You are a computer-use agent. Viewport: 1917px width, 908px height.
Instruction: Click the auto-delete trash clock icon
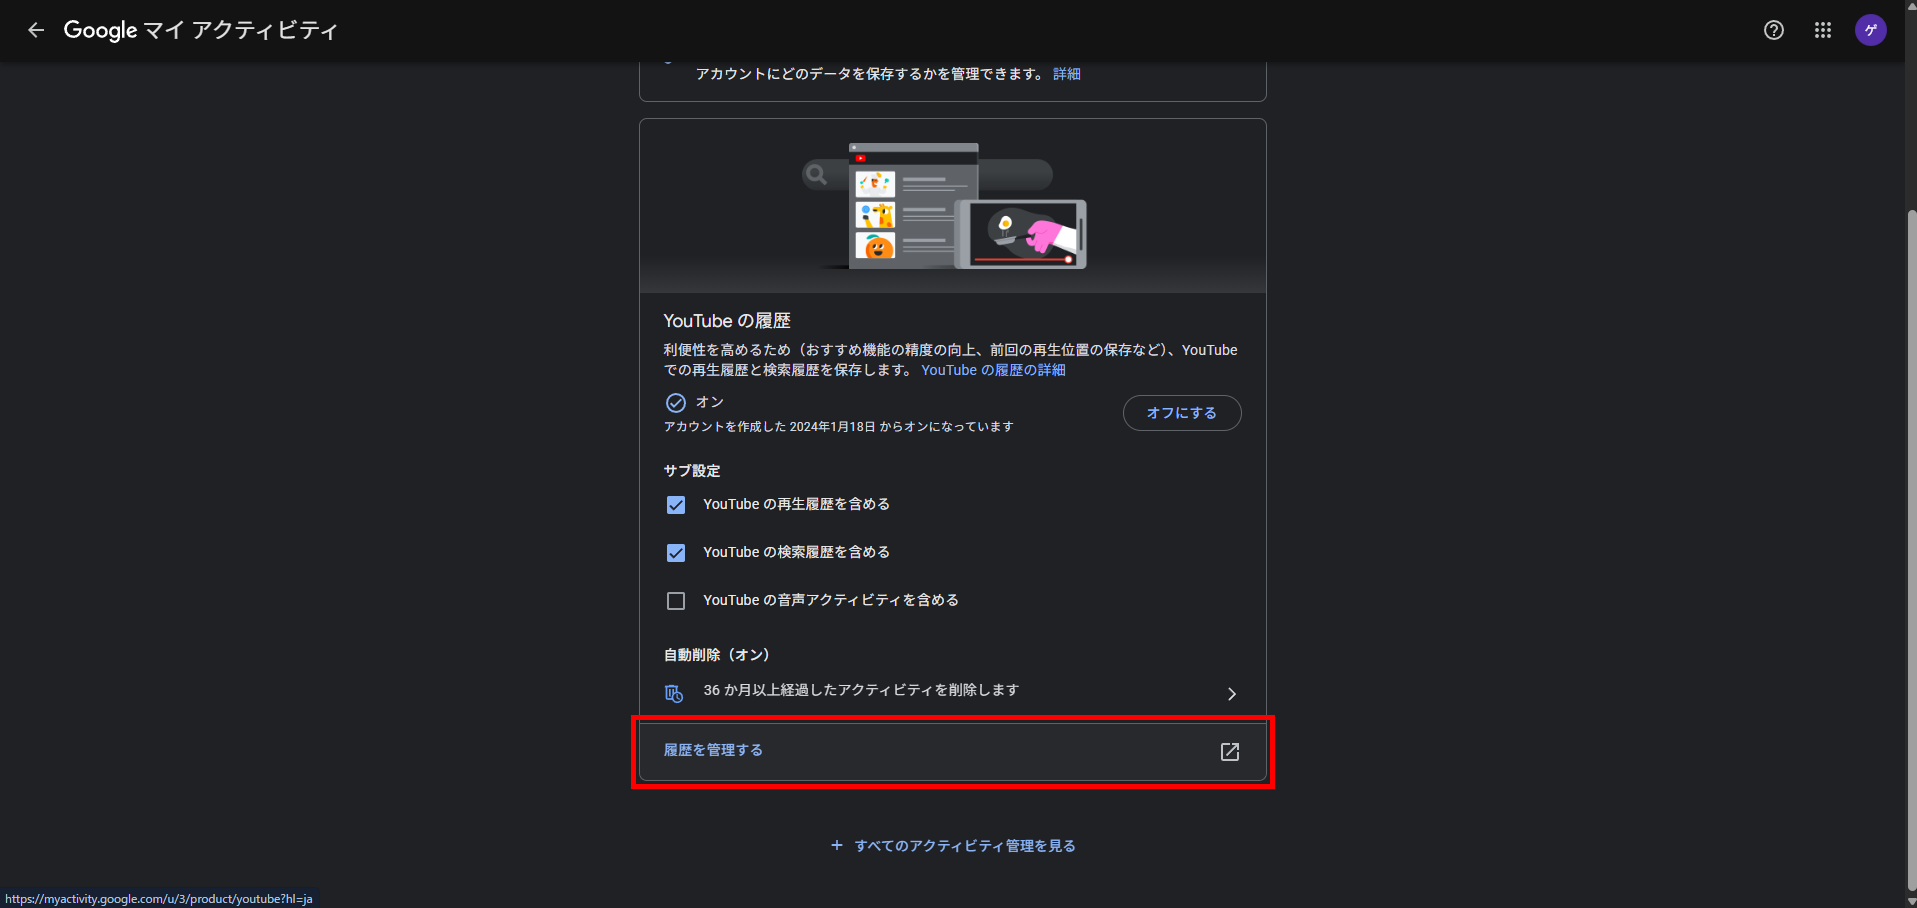[x=674, y=693]
